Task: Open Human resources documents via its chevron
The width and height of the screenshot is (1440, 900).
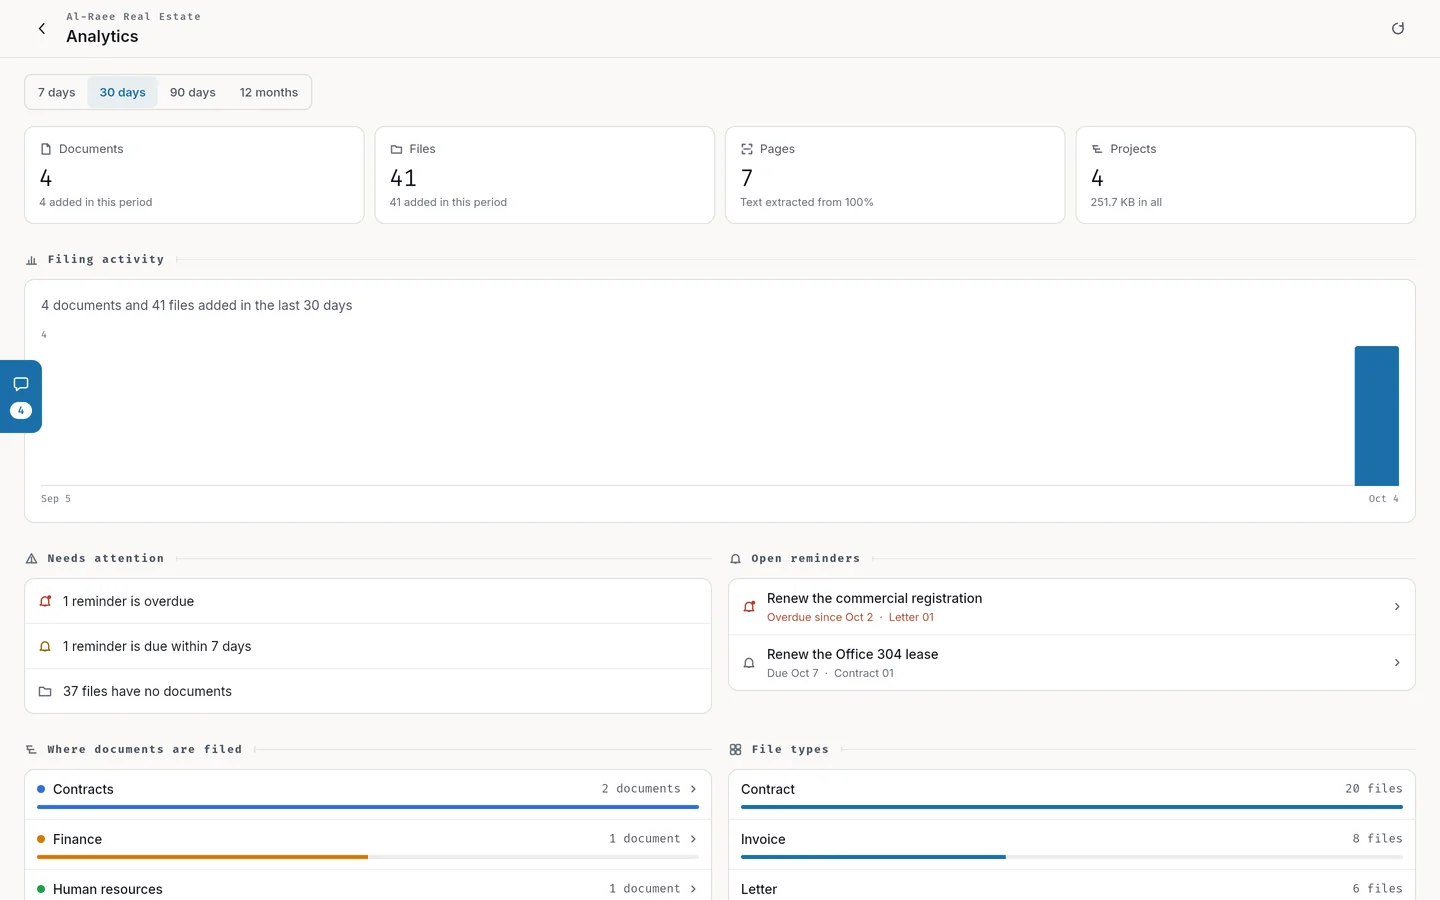Action: tap(693, 889)
